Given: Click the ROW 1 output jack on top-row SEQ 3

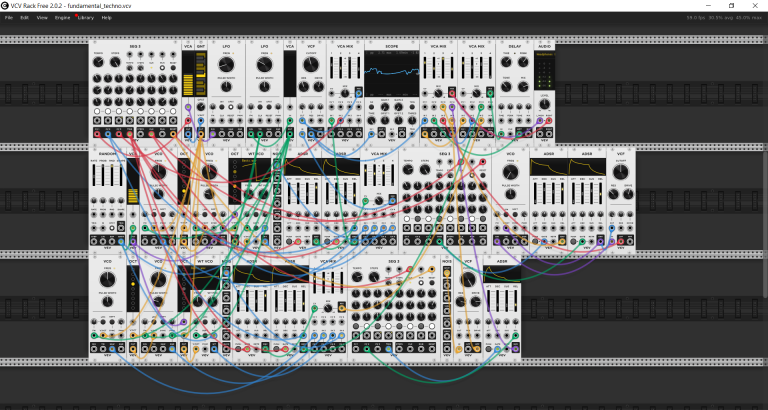Looking at the screenshot, I should (x=97, y=133).
